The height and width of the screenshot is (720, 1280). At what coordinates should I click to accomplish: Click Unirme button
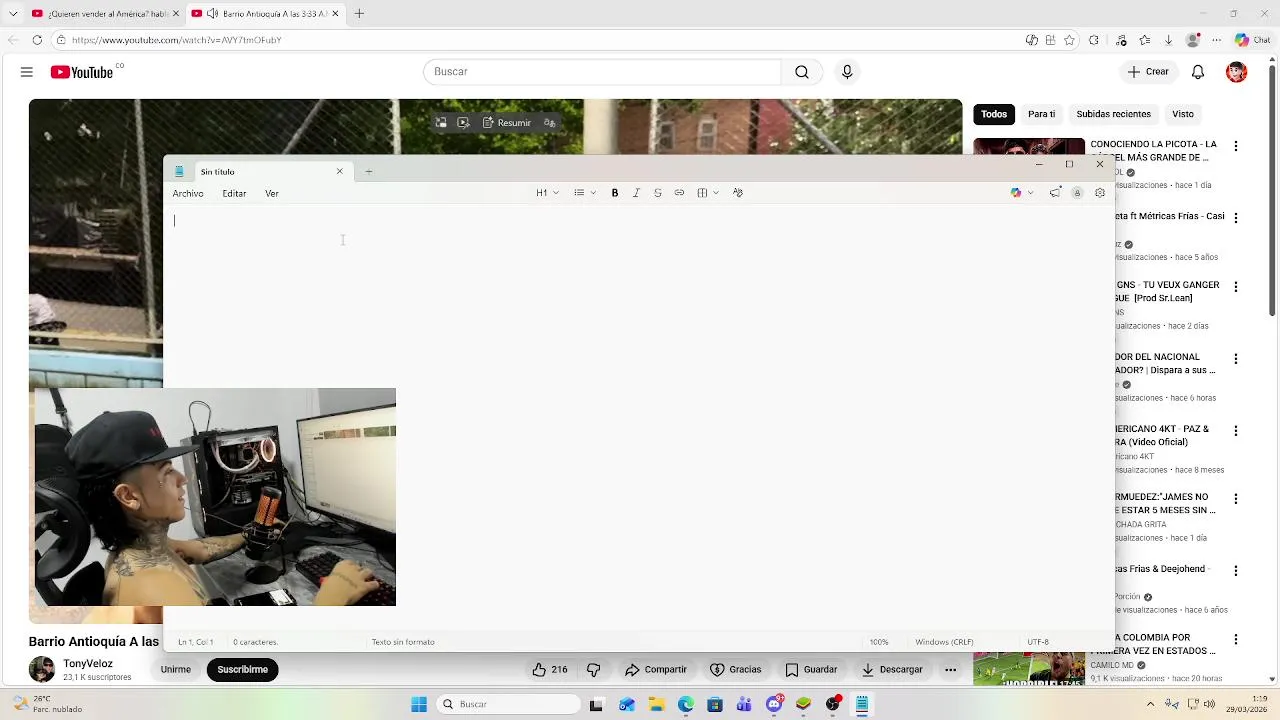click(176, 670)
